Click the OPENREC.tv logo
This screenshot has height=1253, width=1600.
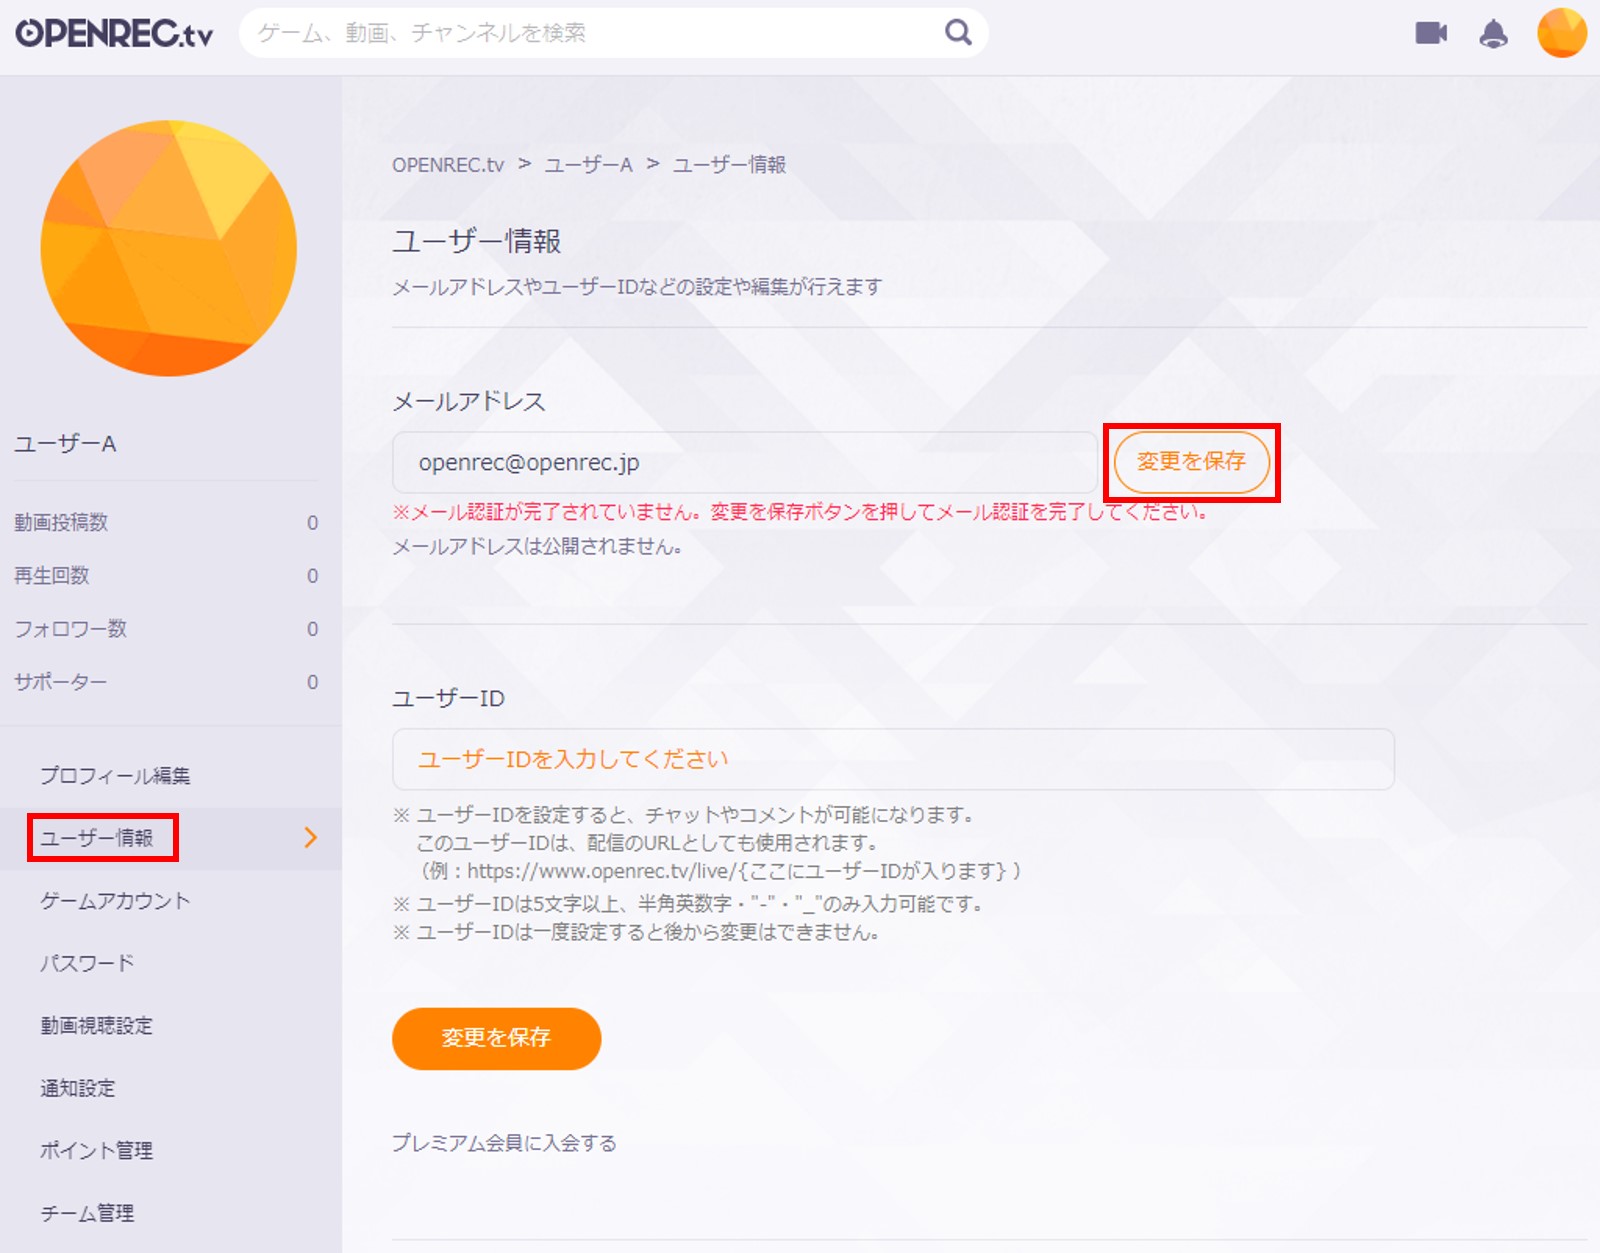[114, 33]
